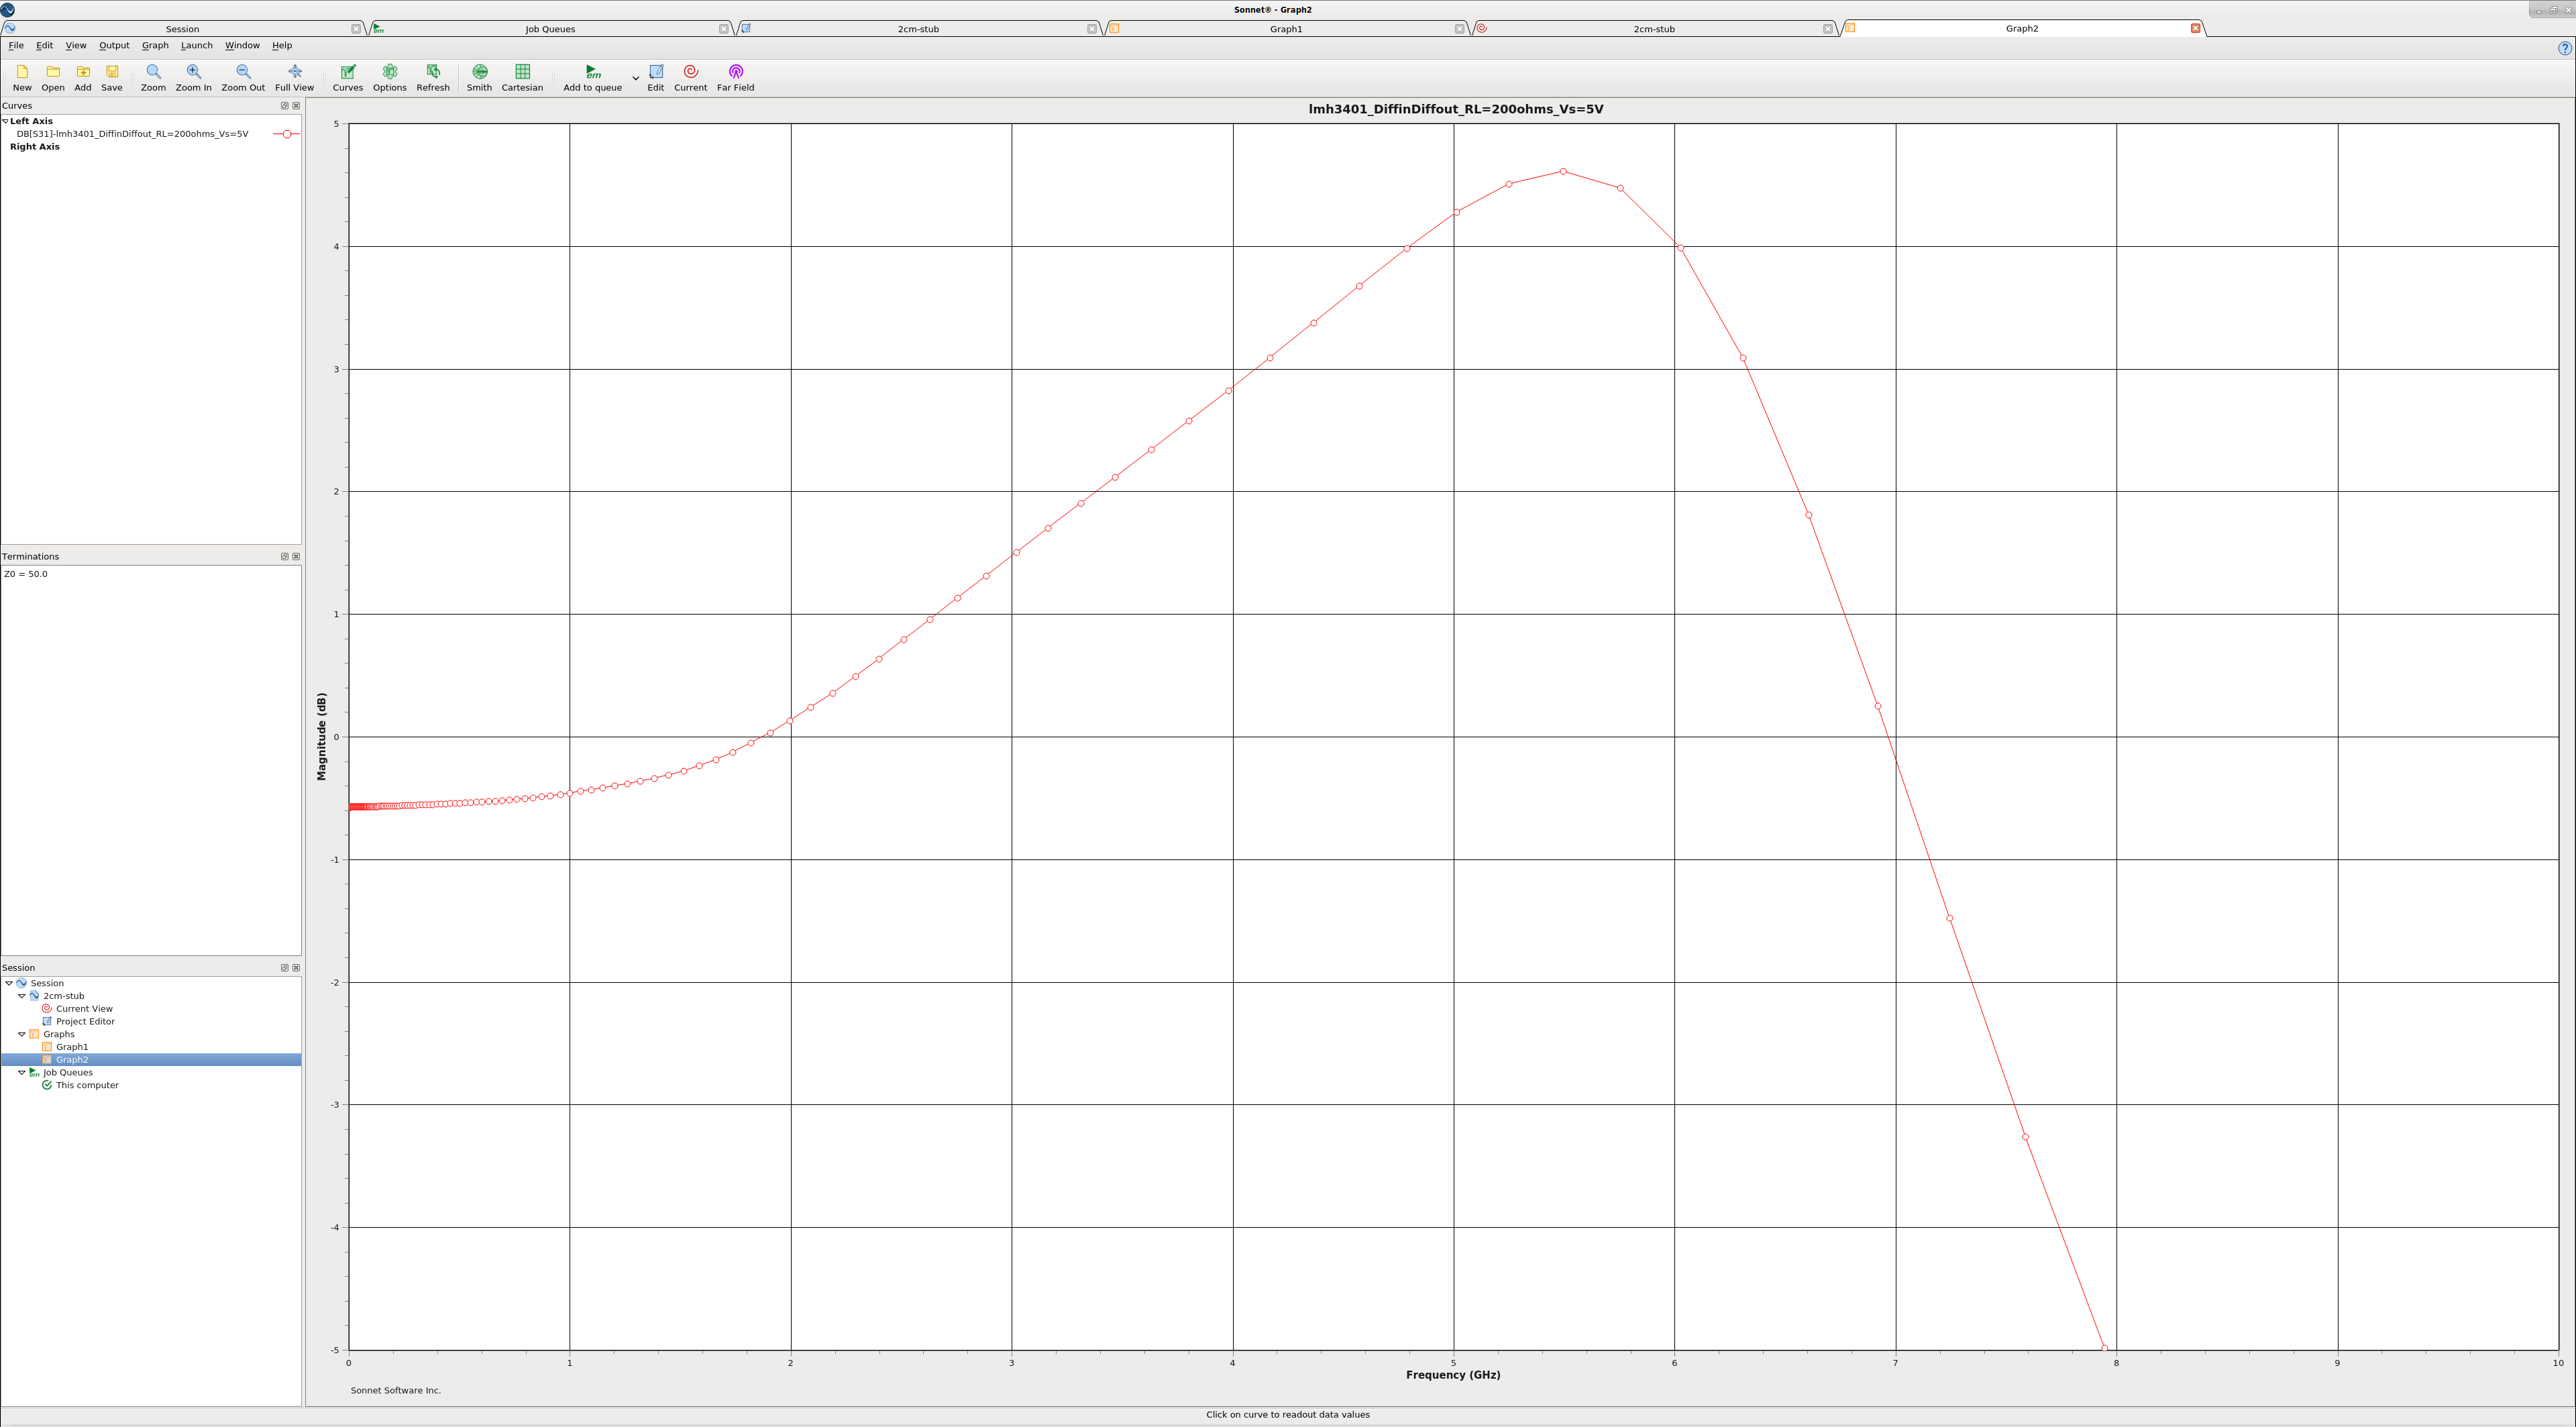This screenshot has height=1427, width=2576.
Task: Open help via the question mark icon
Action: (x=2564, y=48)
